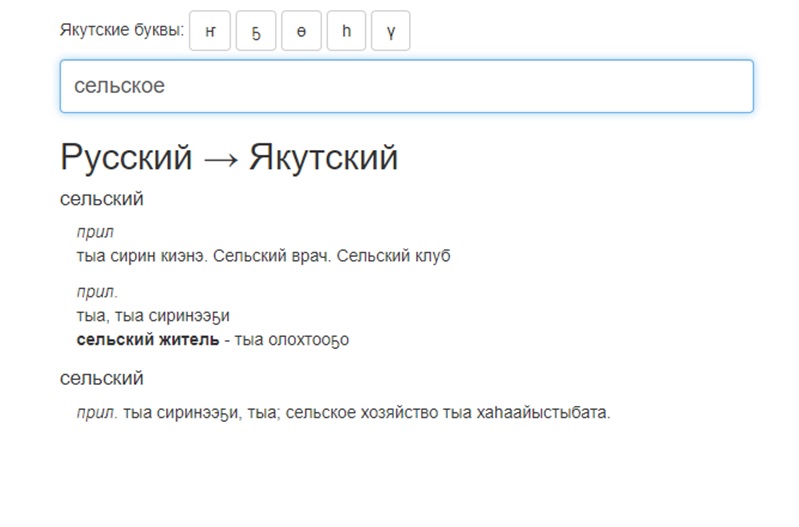Insert the Yakut letter ү
Viewport: 799px width, 527px height.
pos(390,31)
